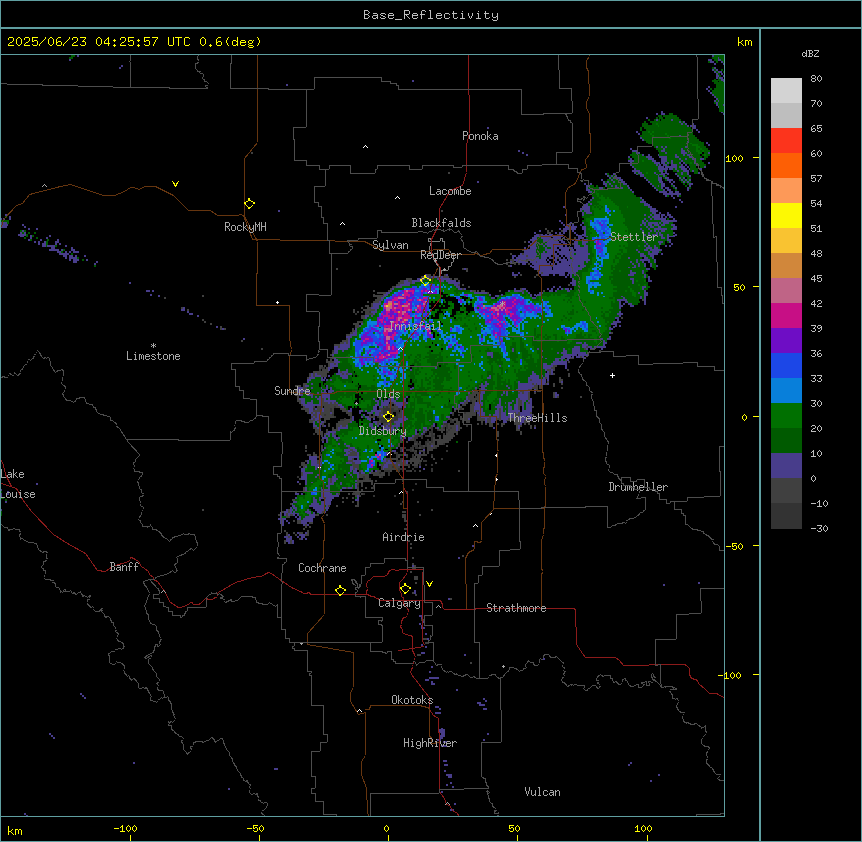Click the Sylvan label
Screen dimensions: 862x842
click(390, 245)
